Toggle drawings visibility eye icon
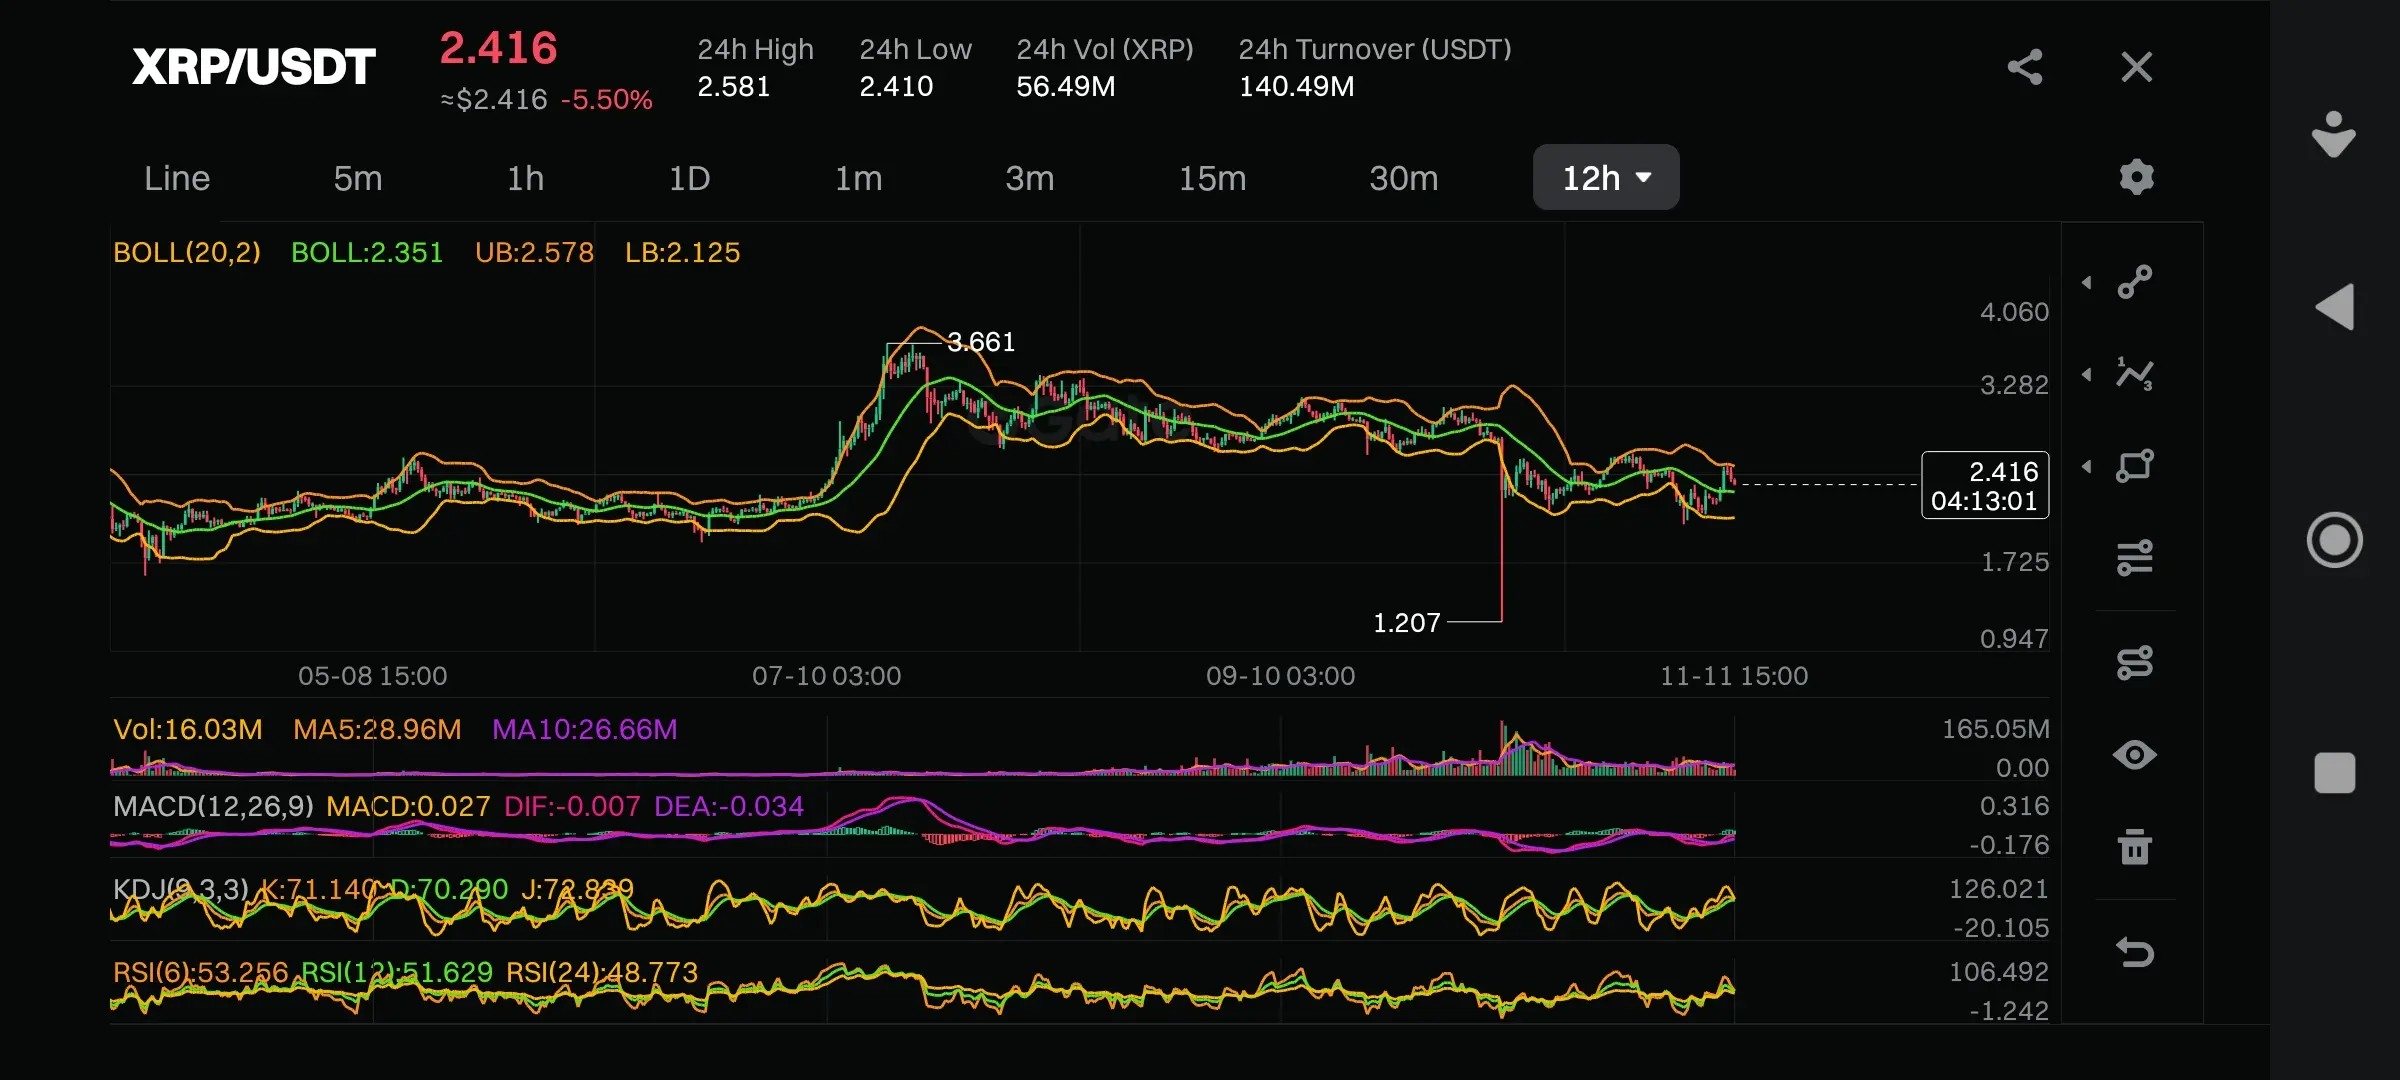Screen dimensions: 2400x1080 (2135, 755)
